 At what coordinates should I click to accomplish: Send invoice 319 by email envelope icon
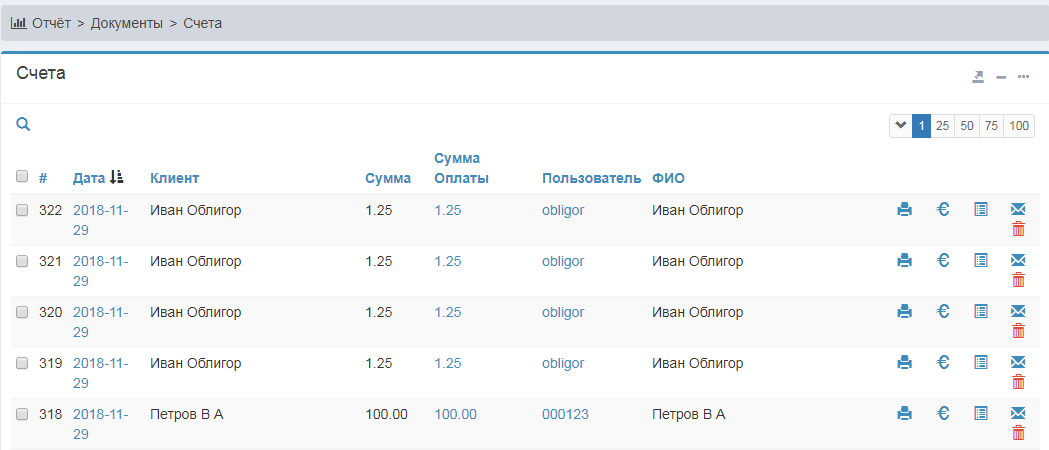click(1018, 362)
